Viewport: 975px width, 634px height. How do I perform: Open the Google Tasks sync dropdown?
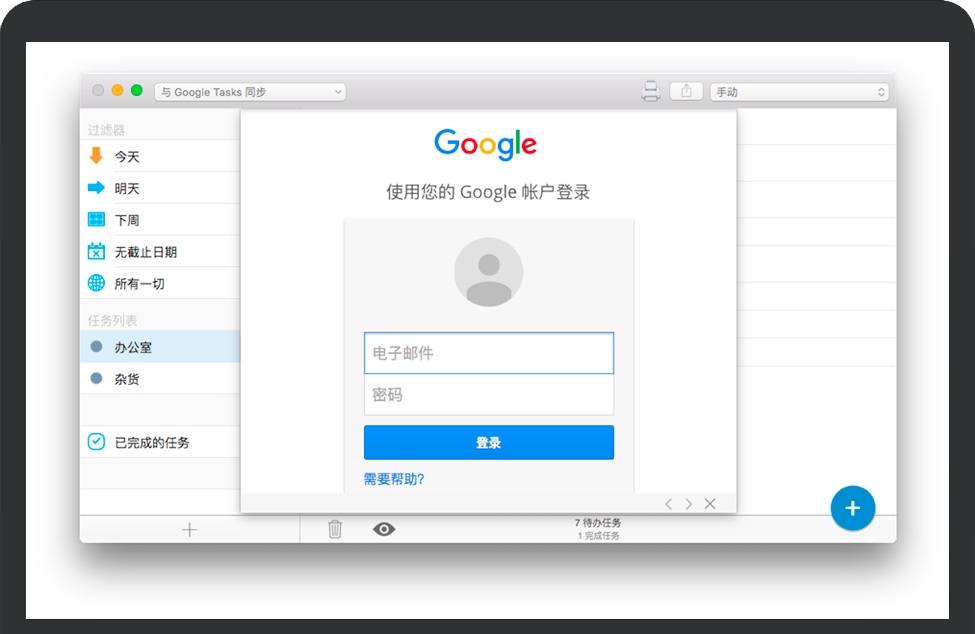pyautogui.click(x=250, y=92)
